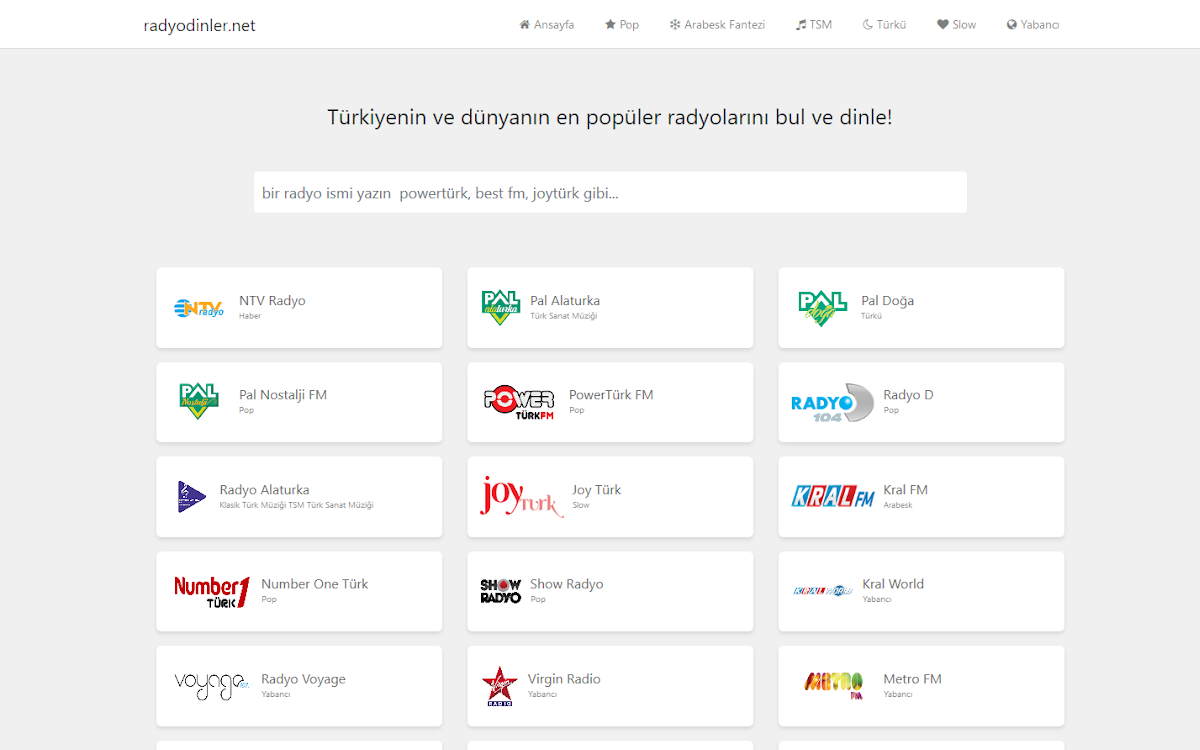Click the Türkü label under Pal Doğa

[871, 316]
